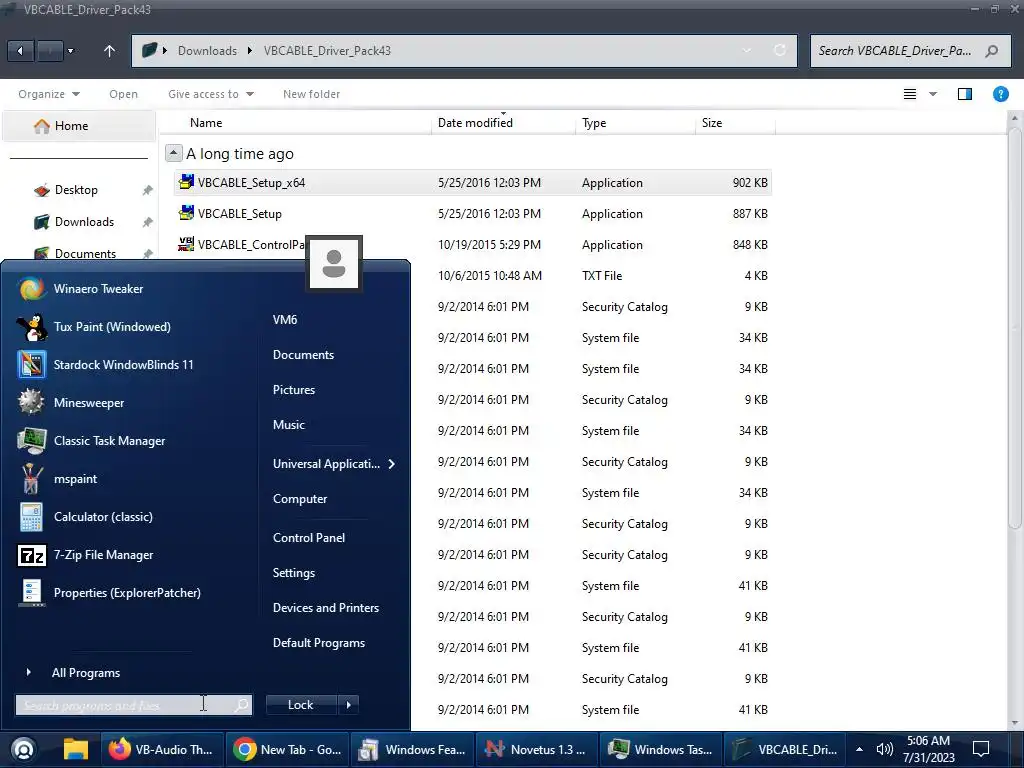Click Open in the Explorer toolbar
The image size is (1024, 768).
(123, 94)
